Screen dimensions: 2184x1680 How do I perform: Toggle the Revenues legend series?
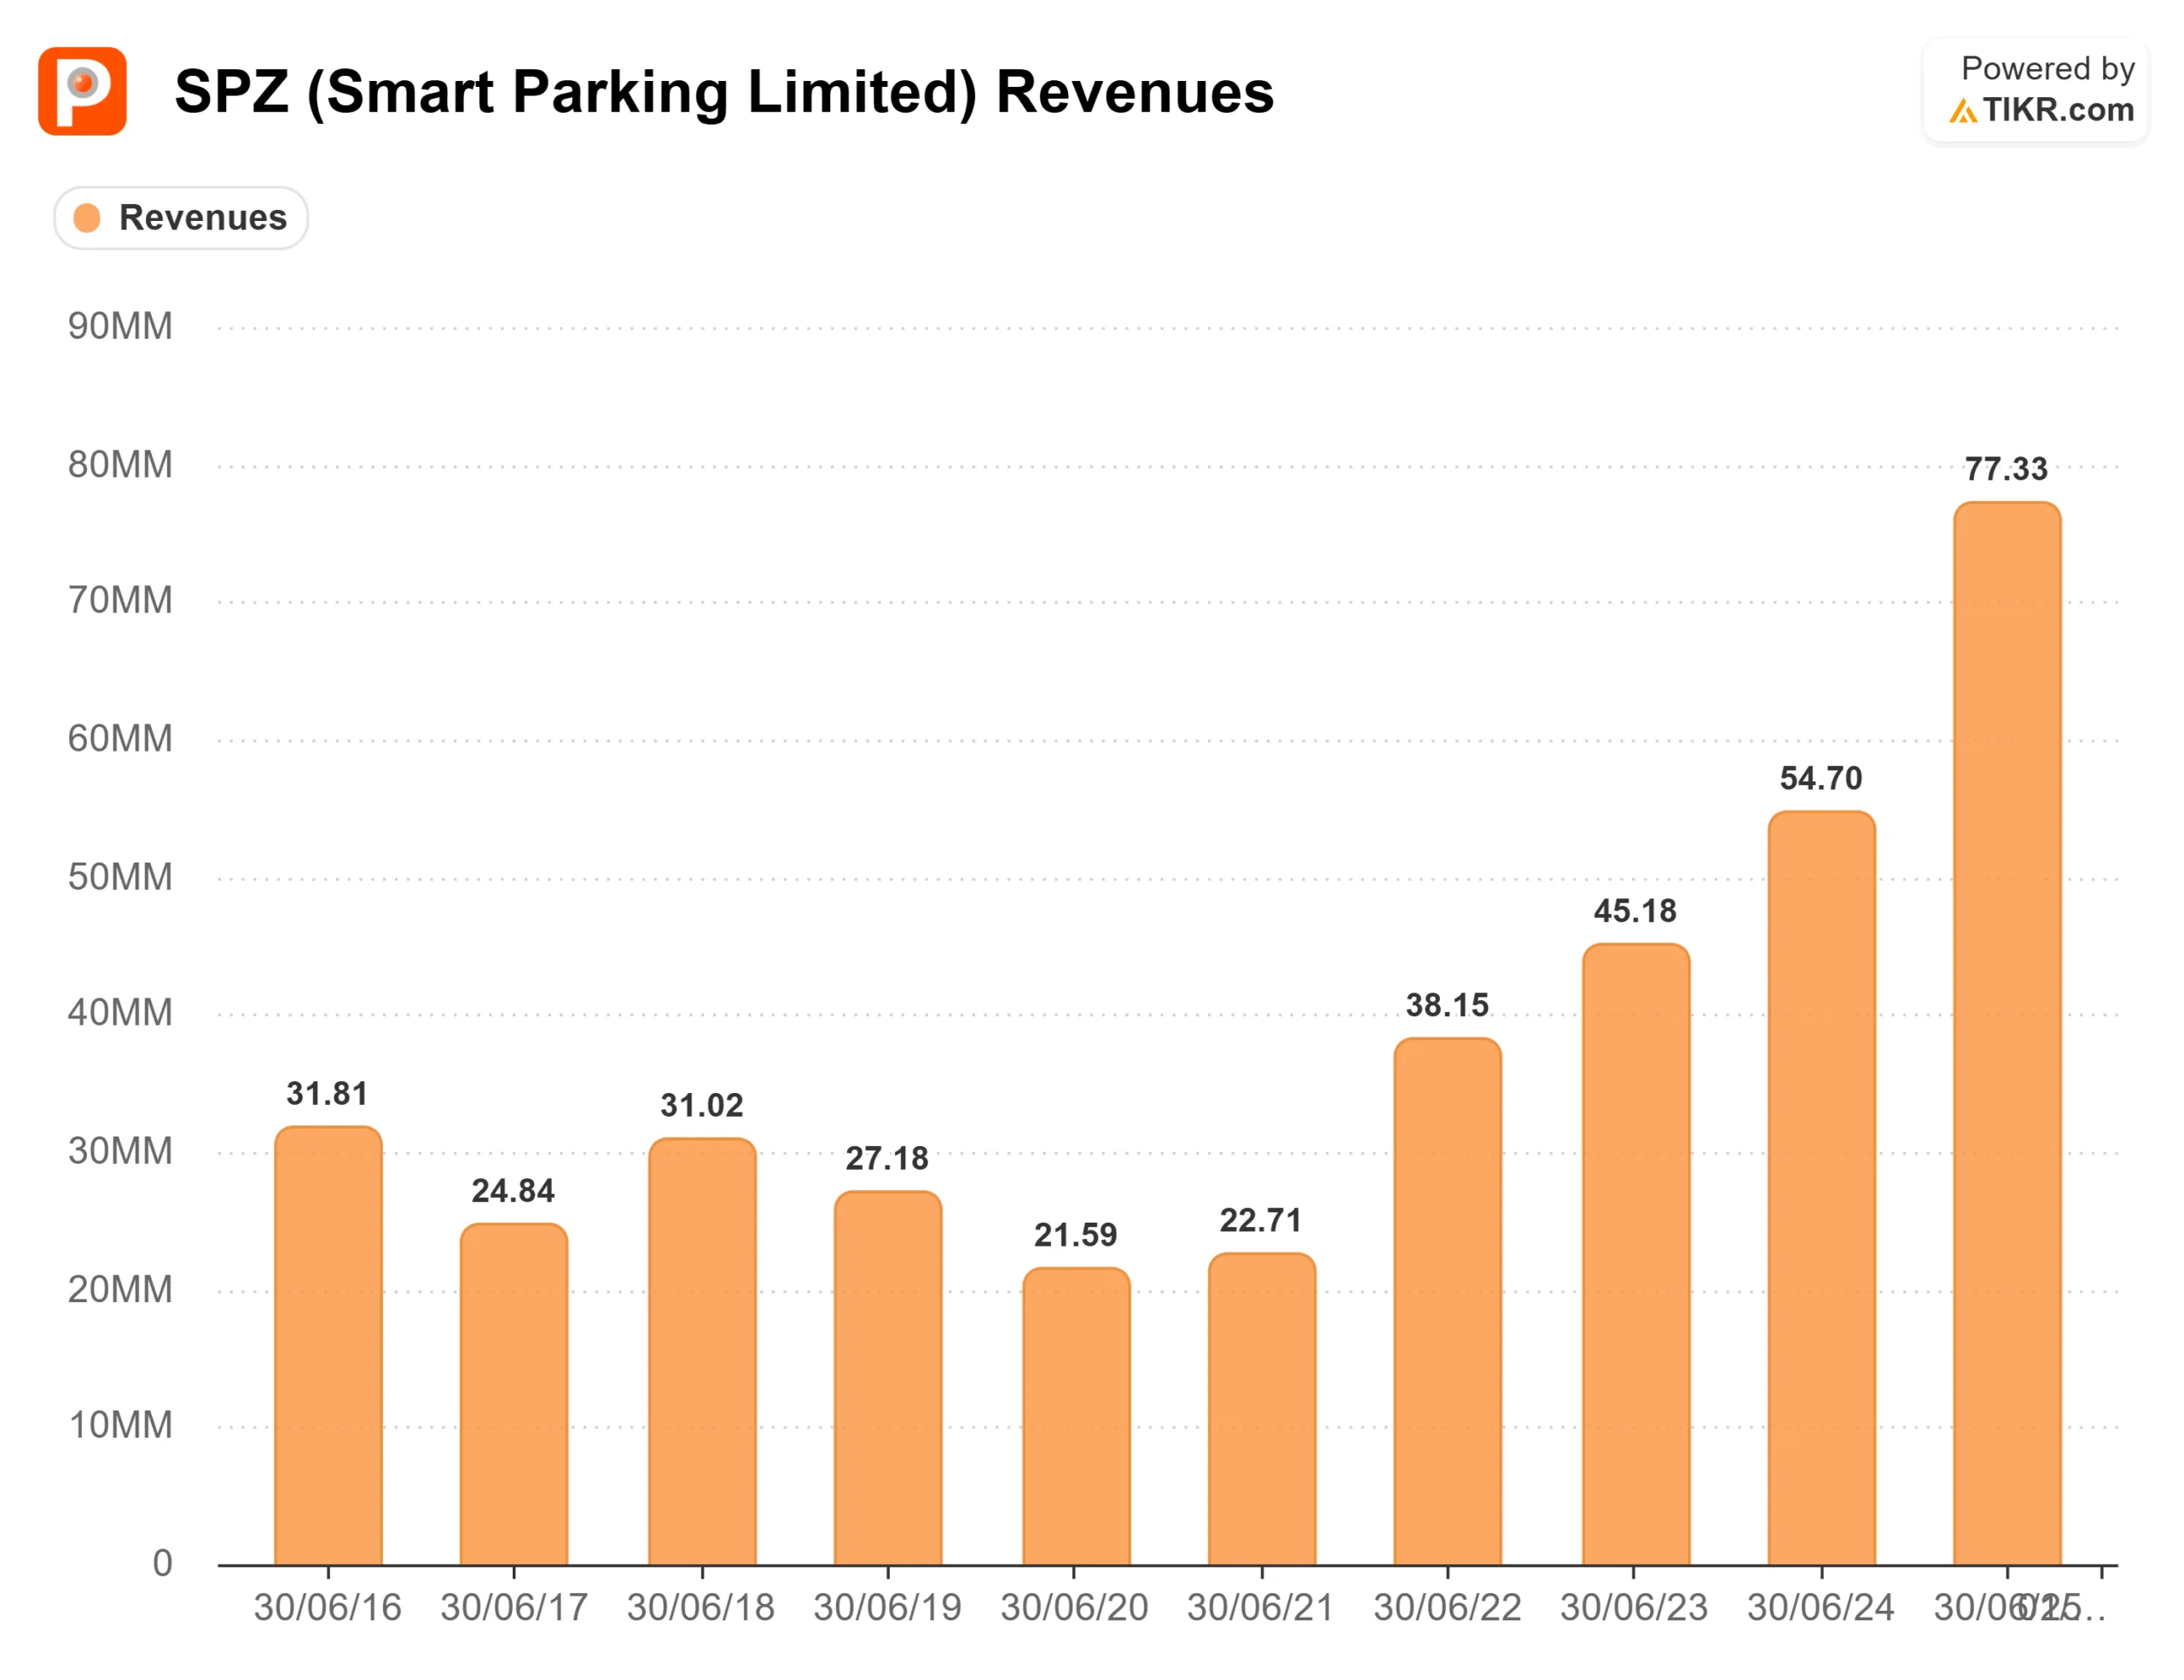coord(202,218)
